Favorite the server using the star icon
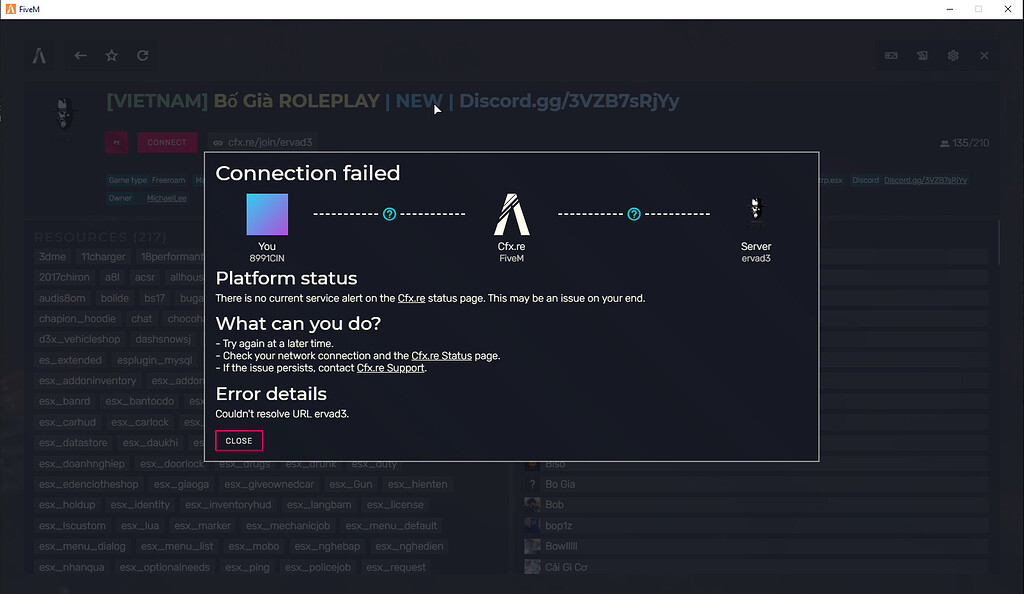This screenshot has height=594, width=1024. point(111,56)
